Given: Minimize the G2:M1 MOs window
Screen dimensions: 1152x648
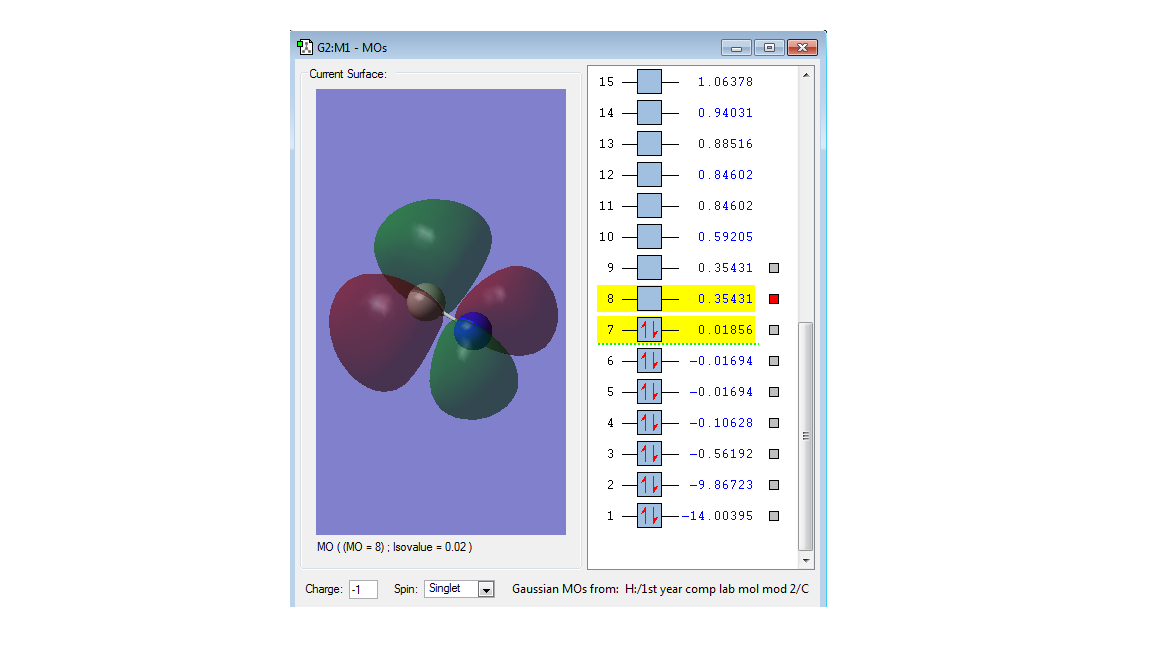Looking at the screenshot, I should click(x=736, y=48).
